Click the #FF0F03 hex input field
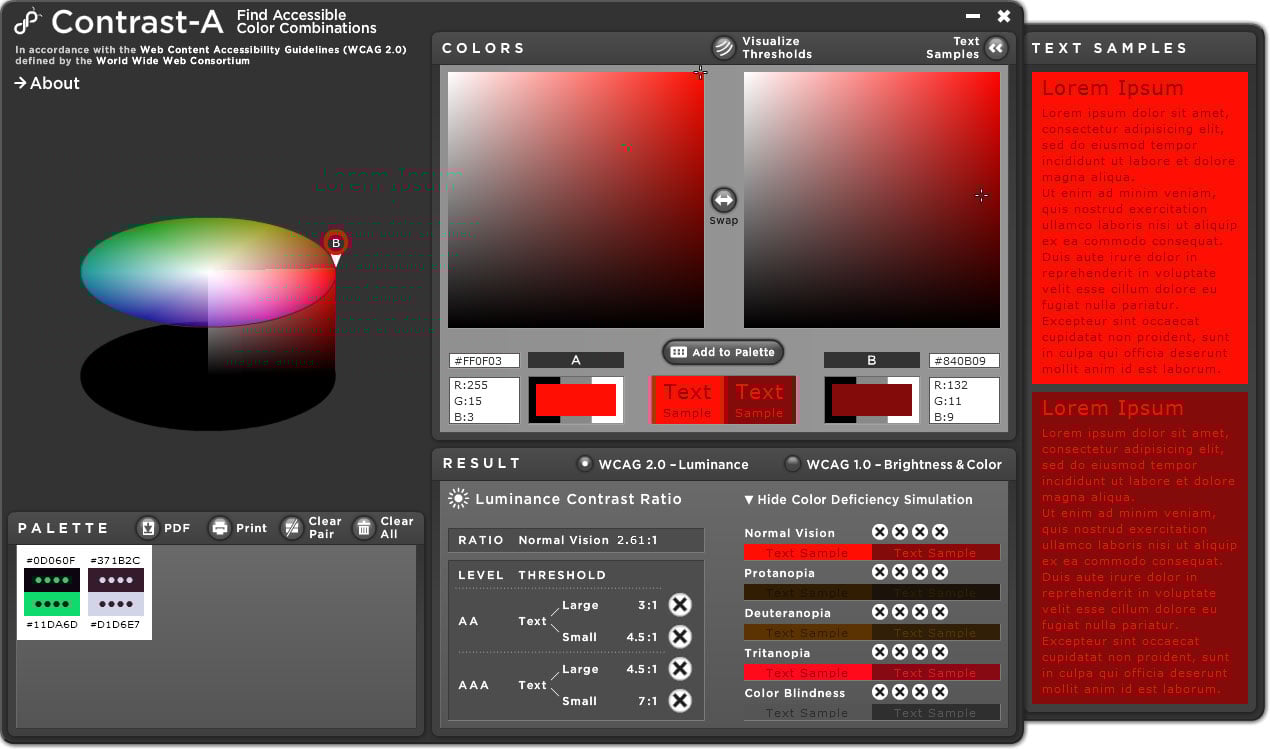Screen dimensions: 1270x749 (x=484, y=361)
